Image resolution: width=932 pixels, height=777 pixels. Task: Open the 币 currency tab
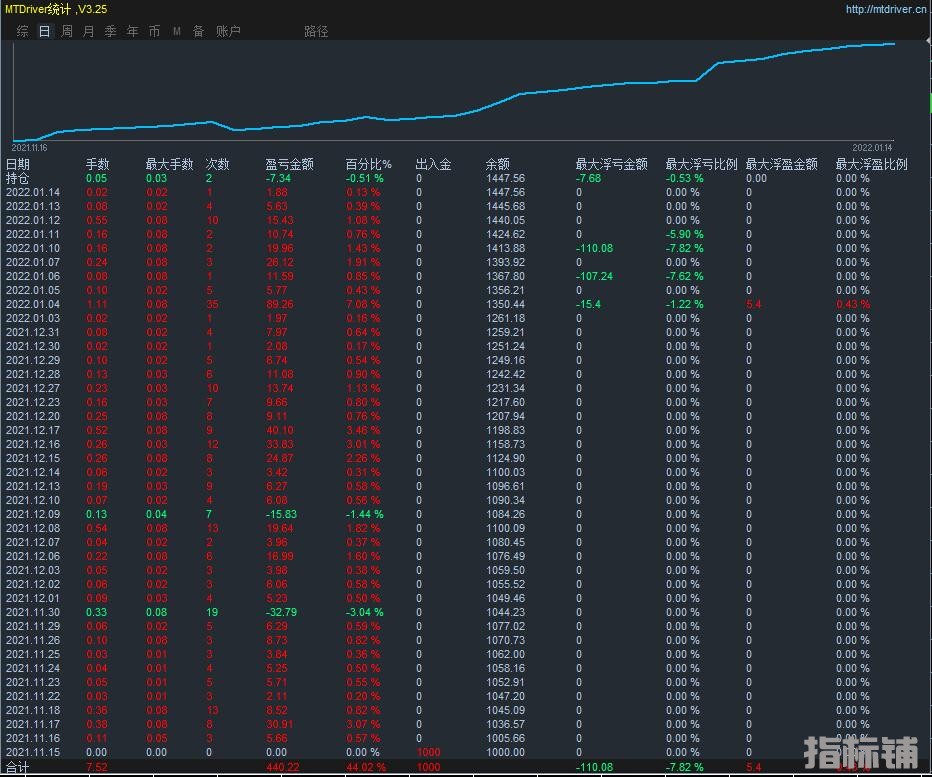(x=155, y=31)
